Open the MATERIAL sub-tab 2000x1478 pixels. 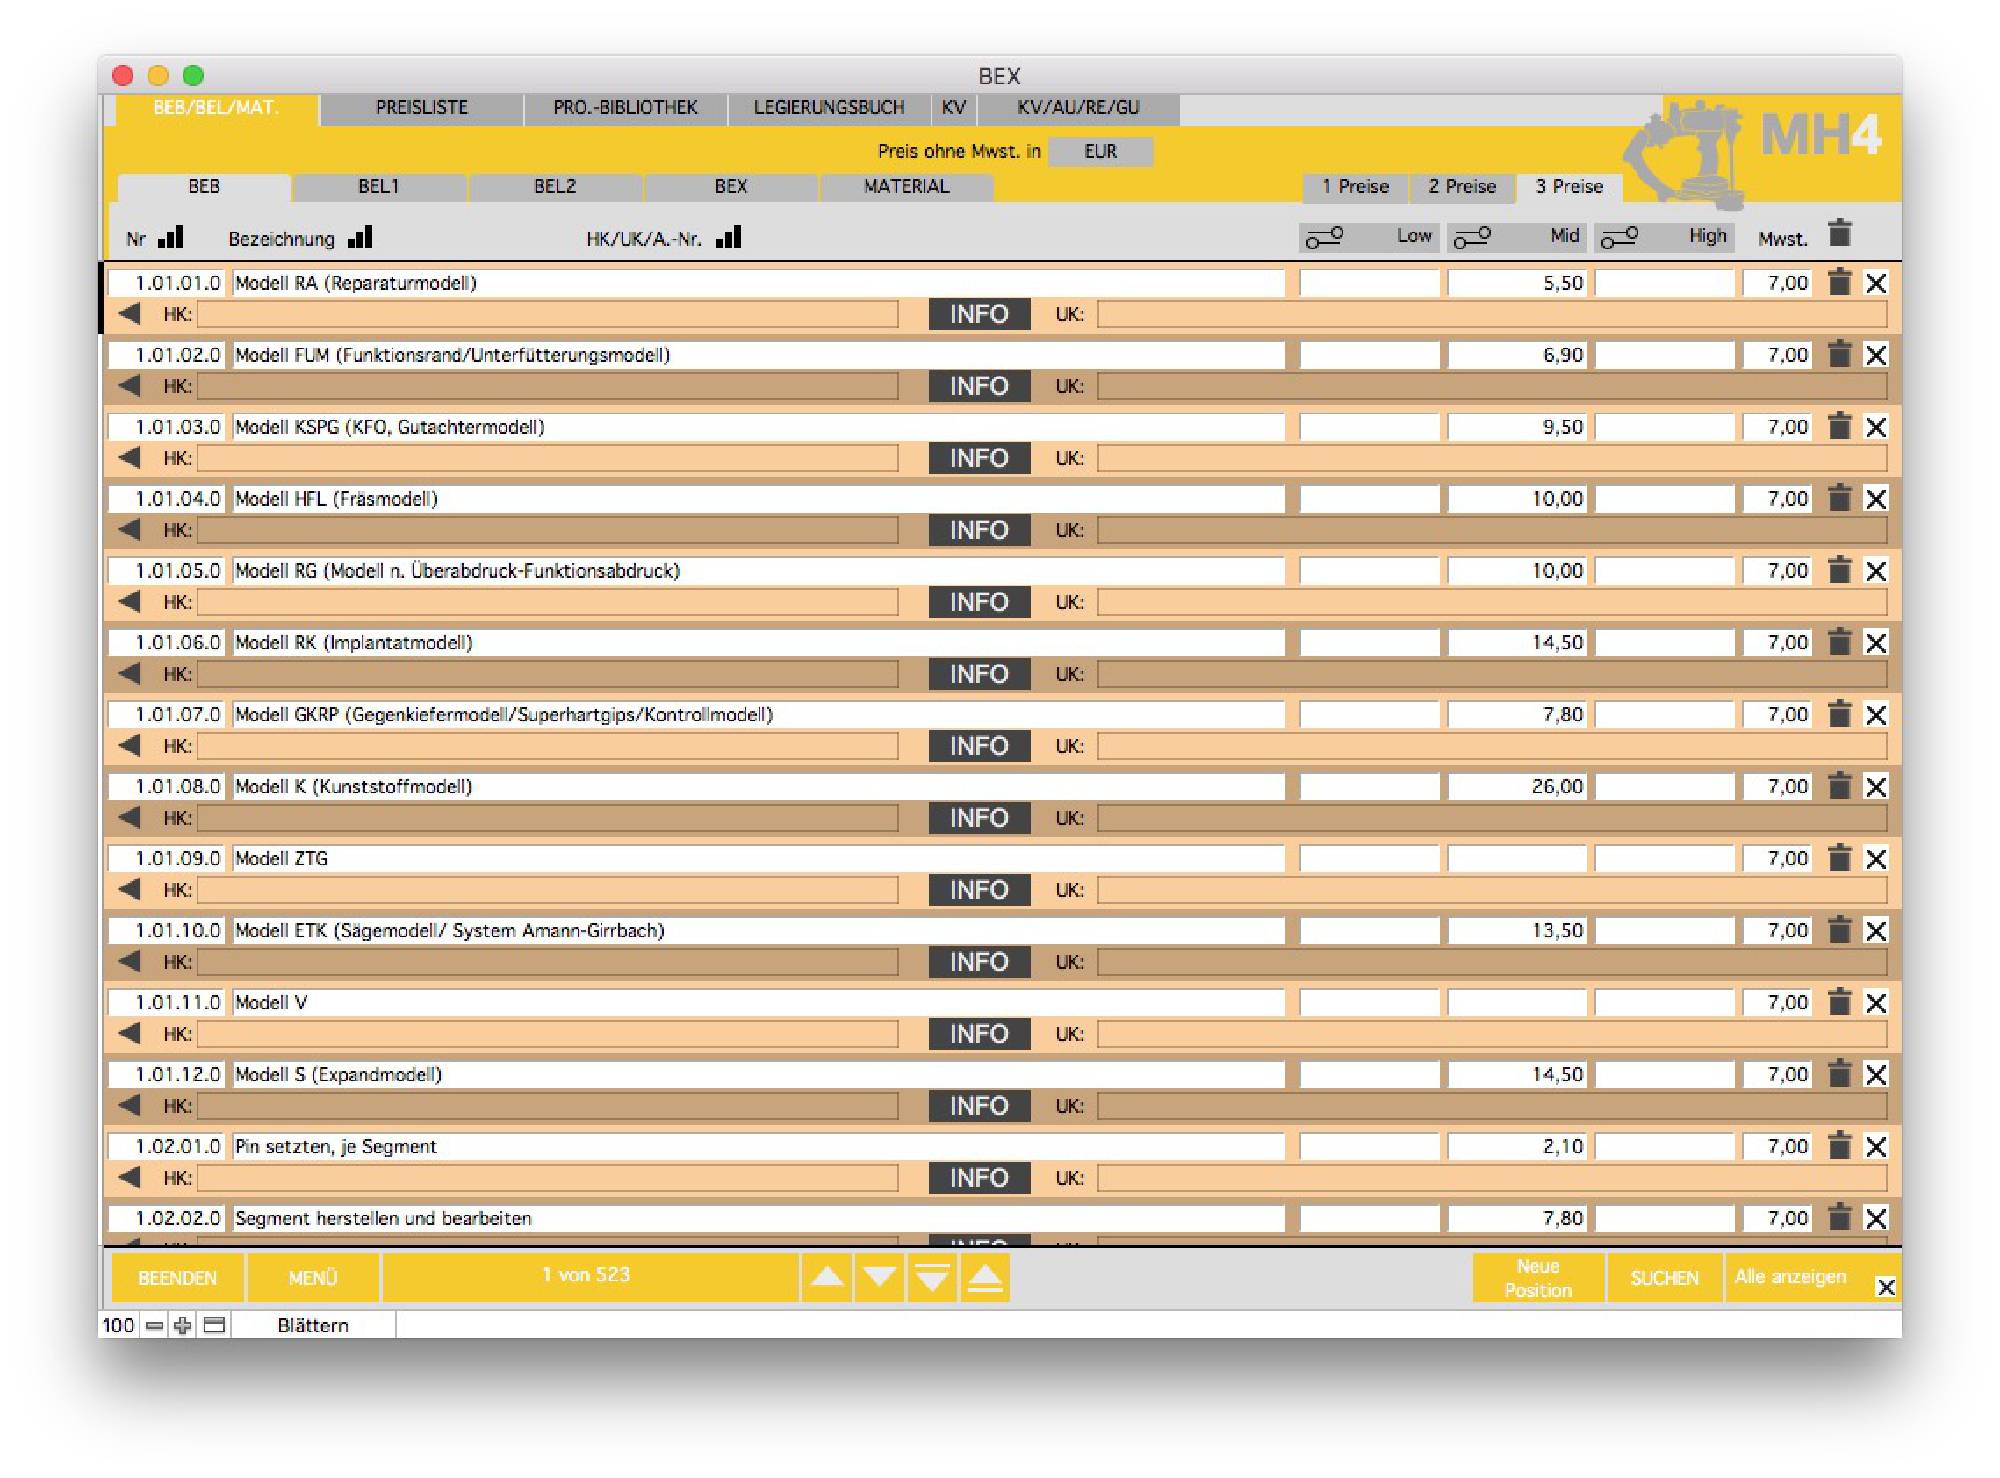[x=906, y=187]
